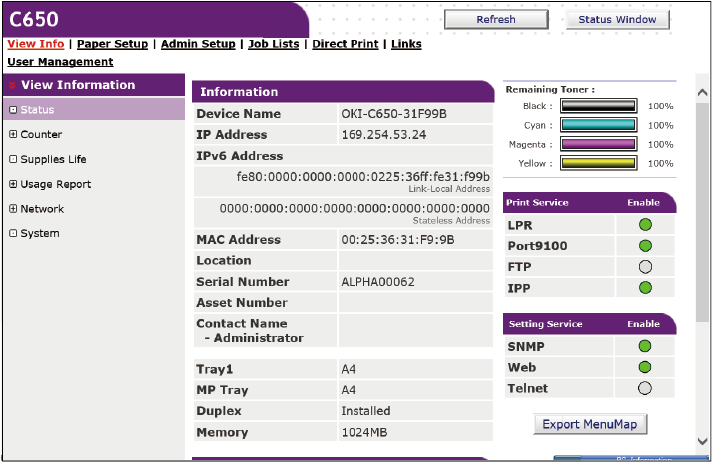
Task: Expand the Network menu node
Action: click(13, 209)
